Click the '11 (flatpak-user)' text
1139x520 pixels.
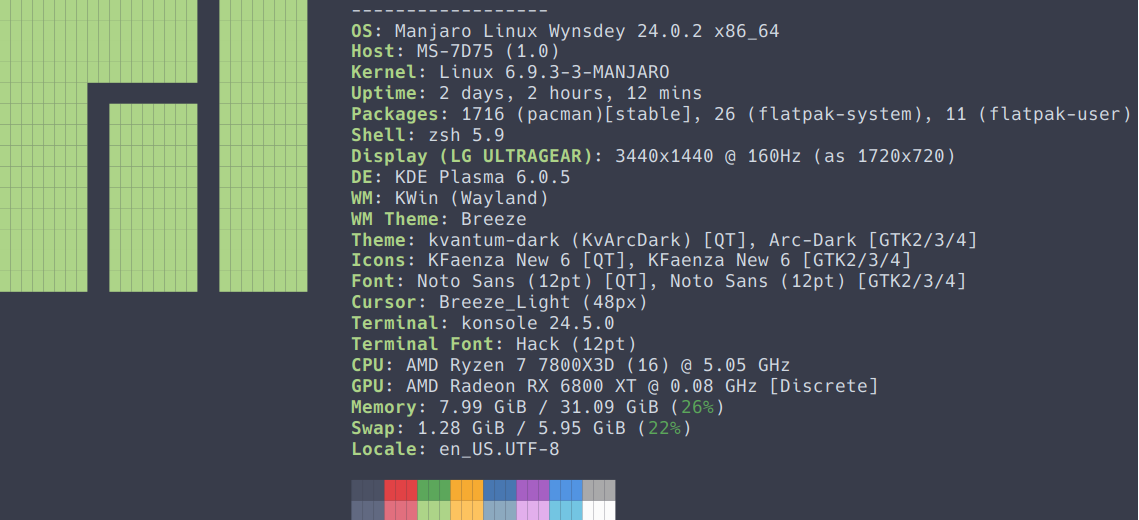pyautogui.click(x=1039, y=115)
